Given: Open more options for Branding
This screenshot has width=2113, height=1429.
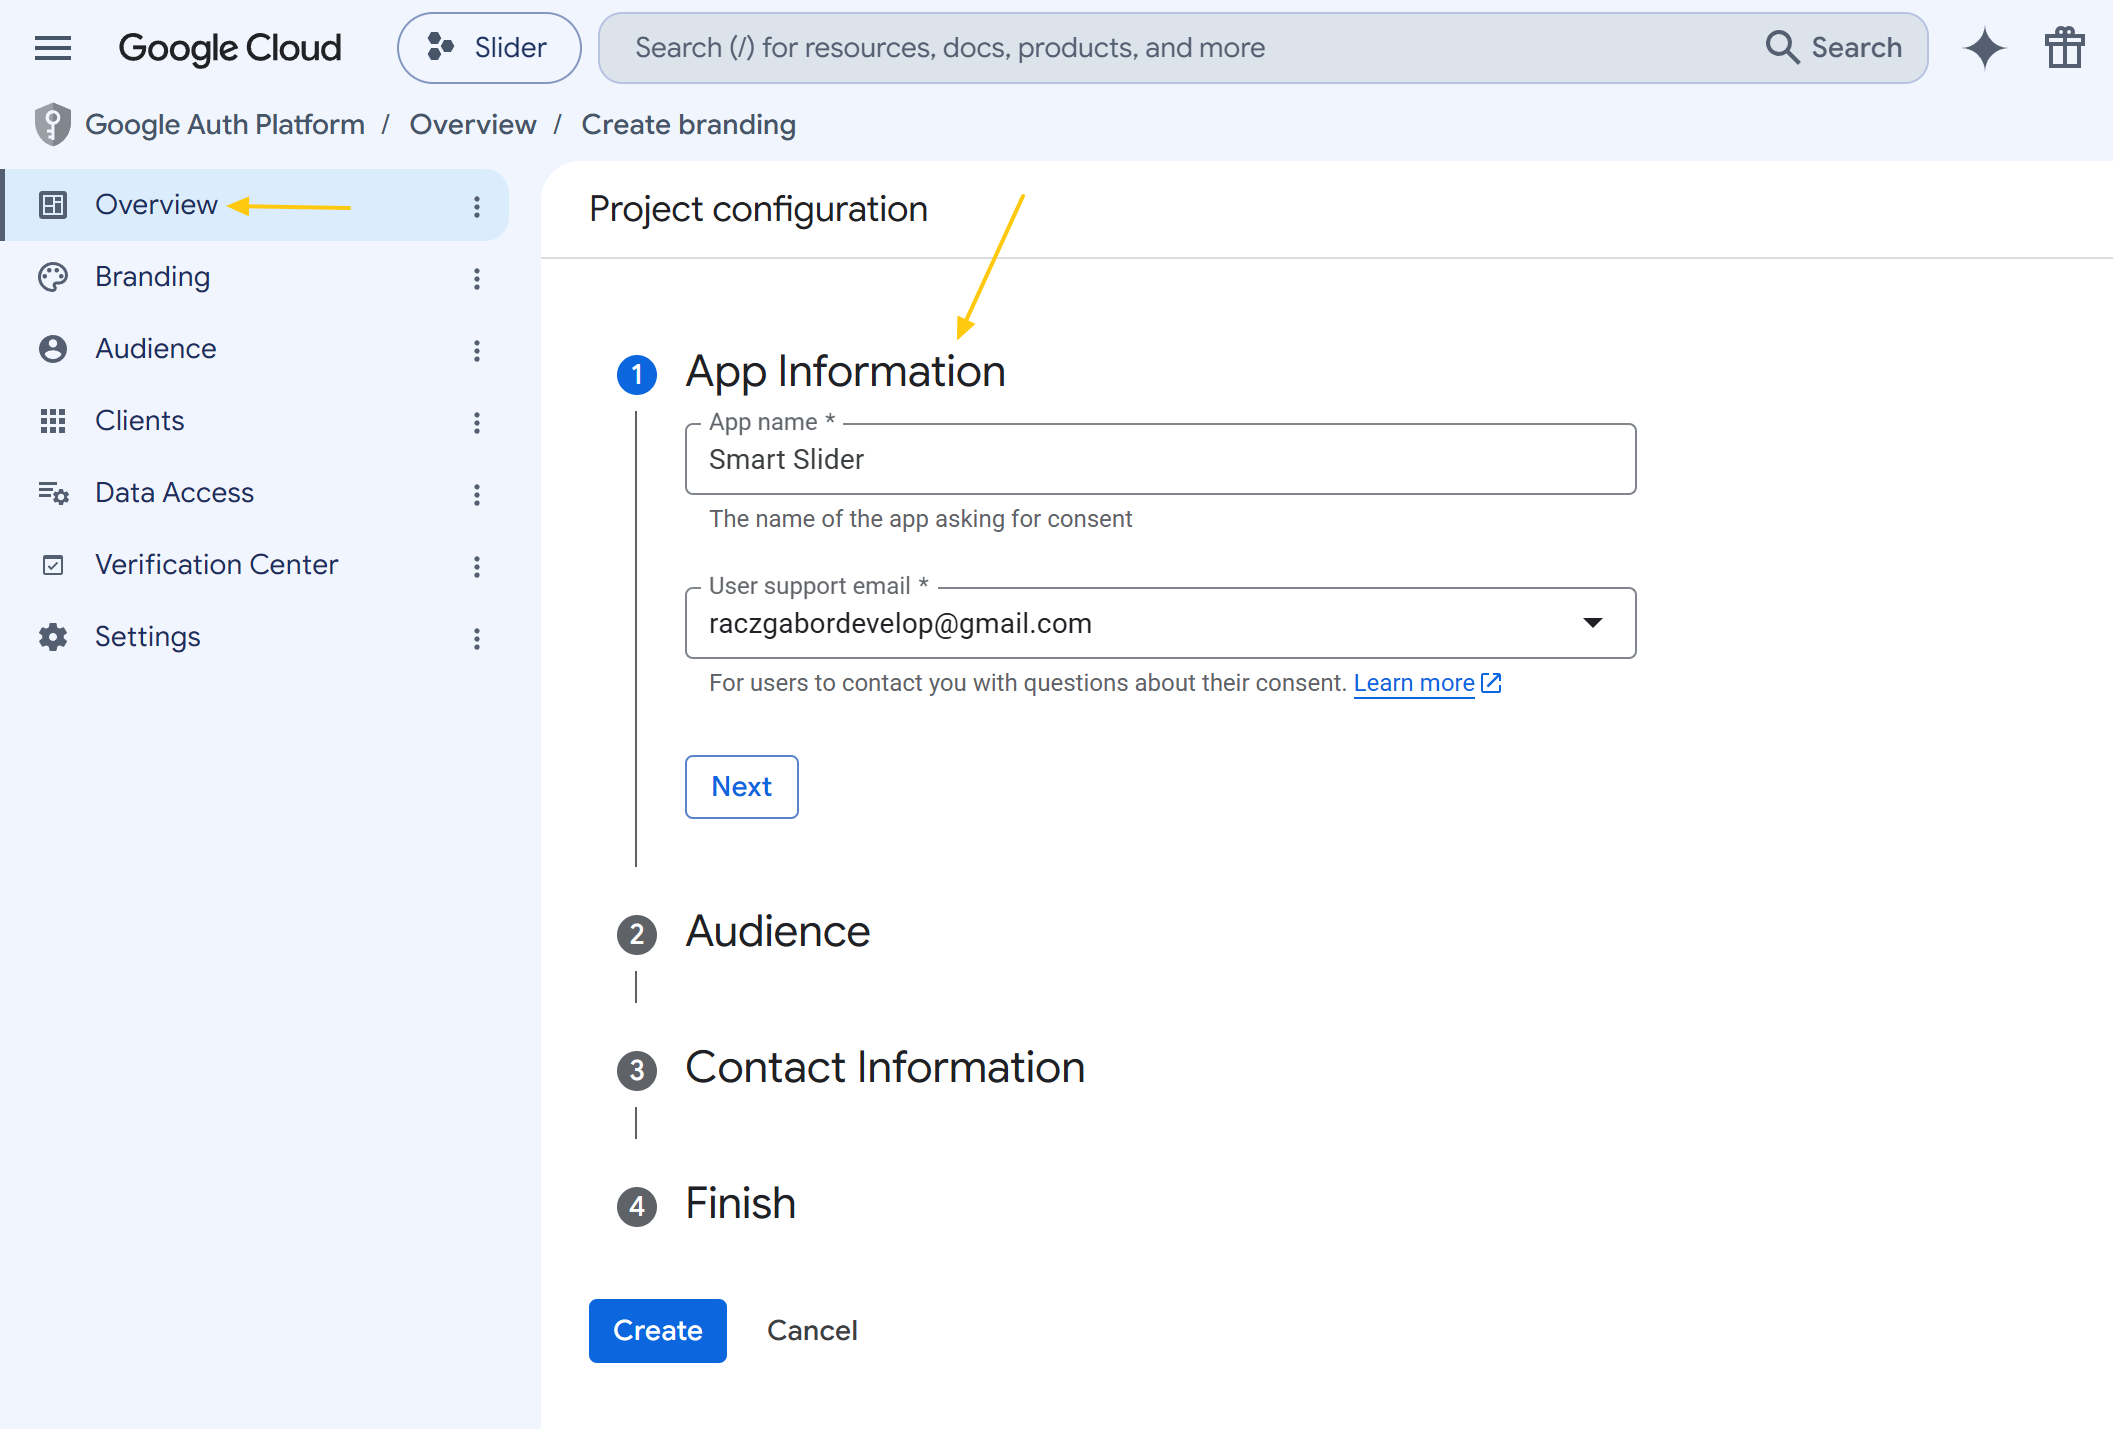Looking at the screenshot, I should tap(477, 279).
